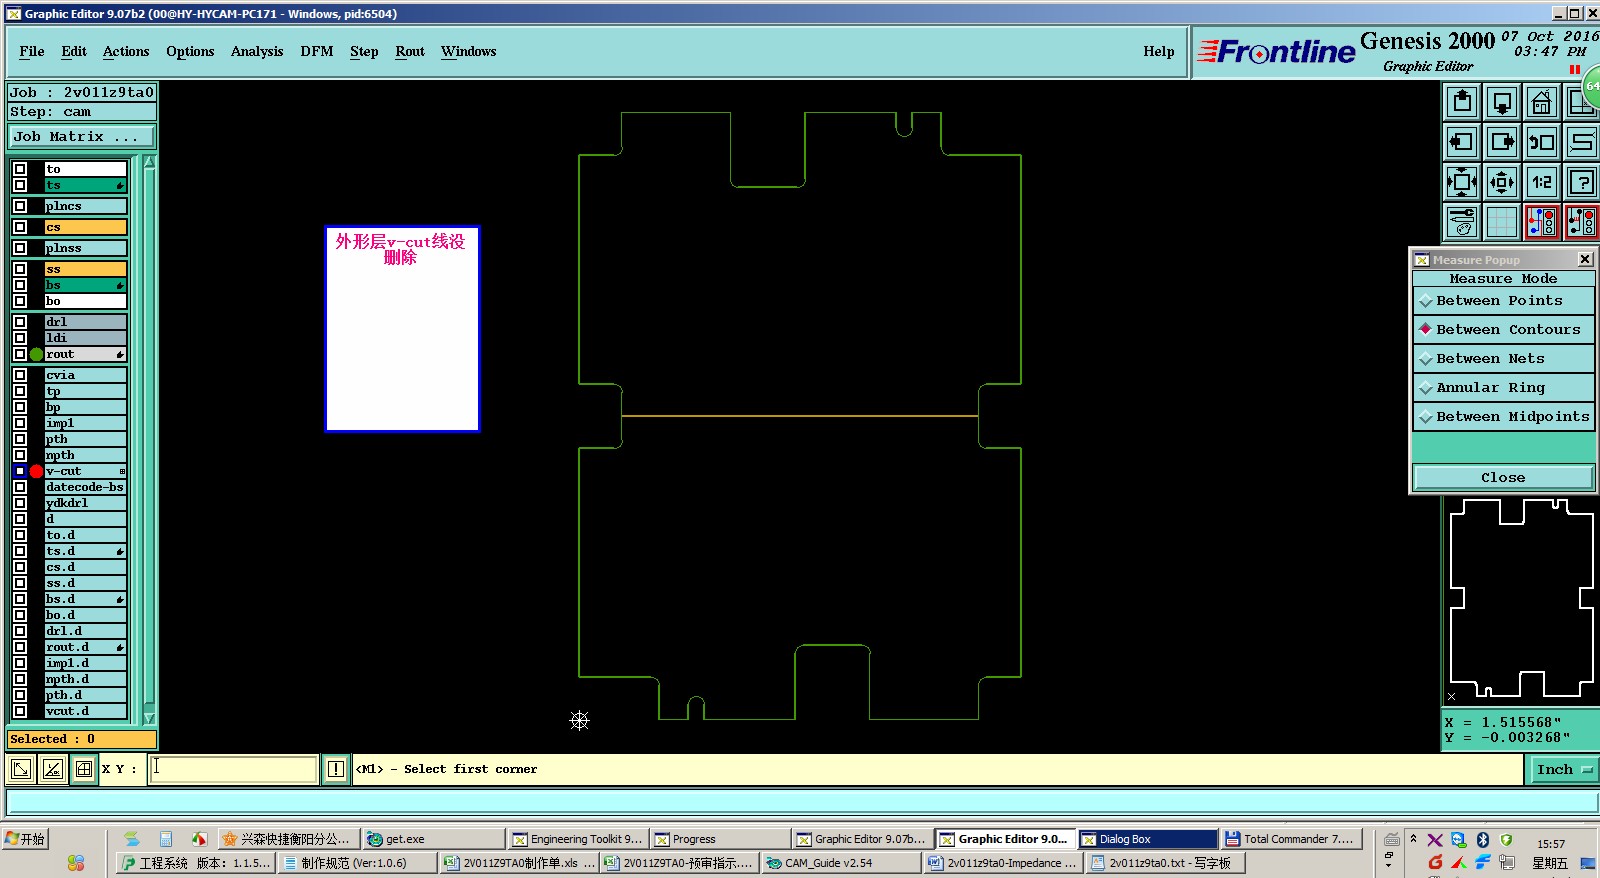Open the Windows menu
This screenshot has width=1600, height=878.
(469, 51)
